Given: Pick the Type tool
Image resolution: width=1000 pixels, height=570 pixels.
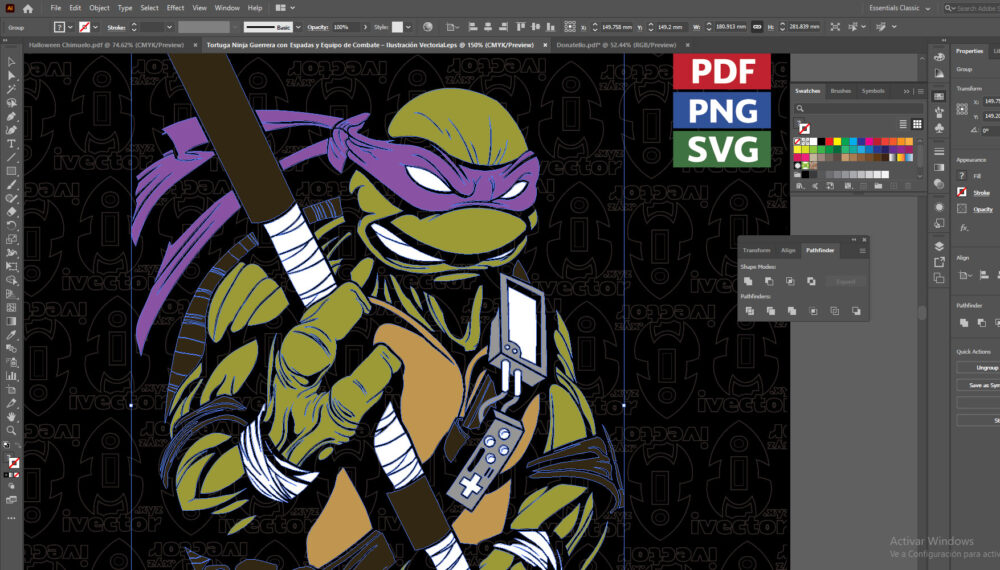Looking at the screenshot, I should click(11, 143).
